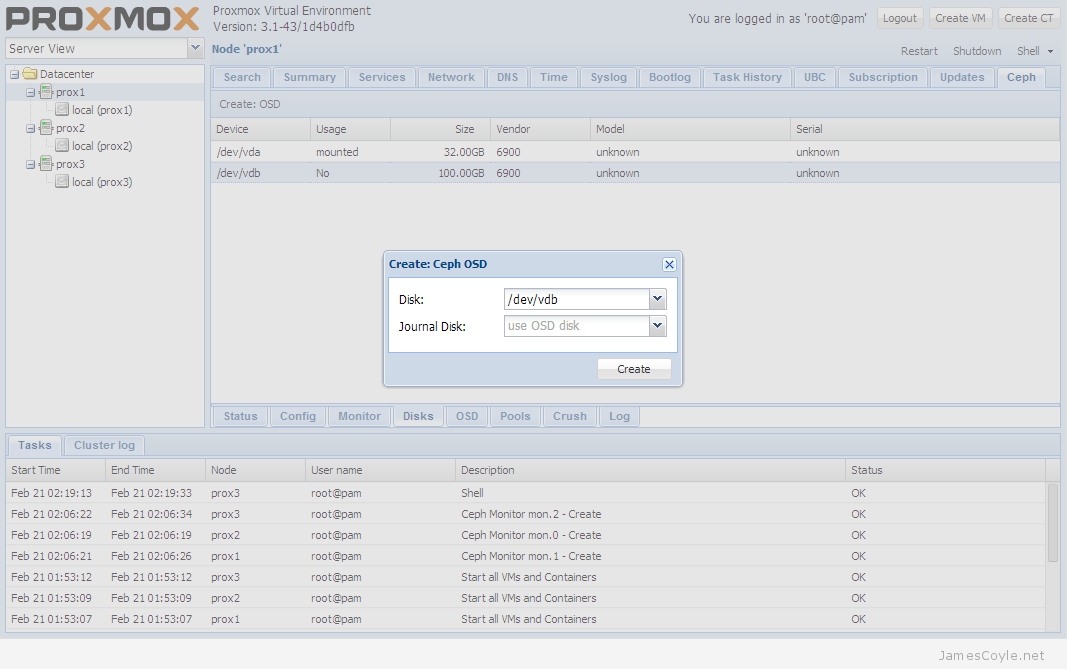Open the Network tab
Image resolution: width=1067 pixels, height=669 pixels.
tap(451, 78)
